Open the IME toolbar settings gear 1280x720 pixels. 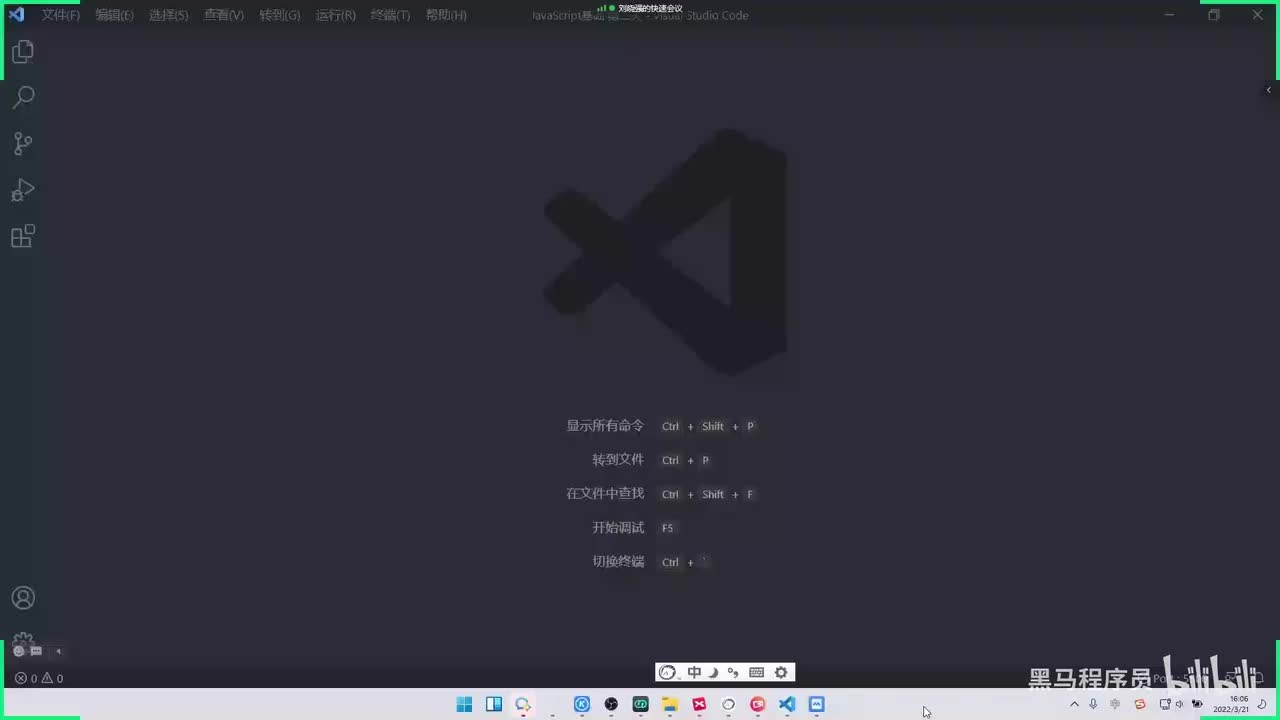click(781, 672)
